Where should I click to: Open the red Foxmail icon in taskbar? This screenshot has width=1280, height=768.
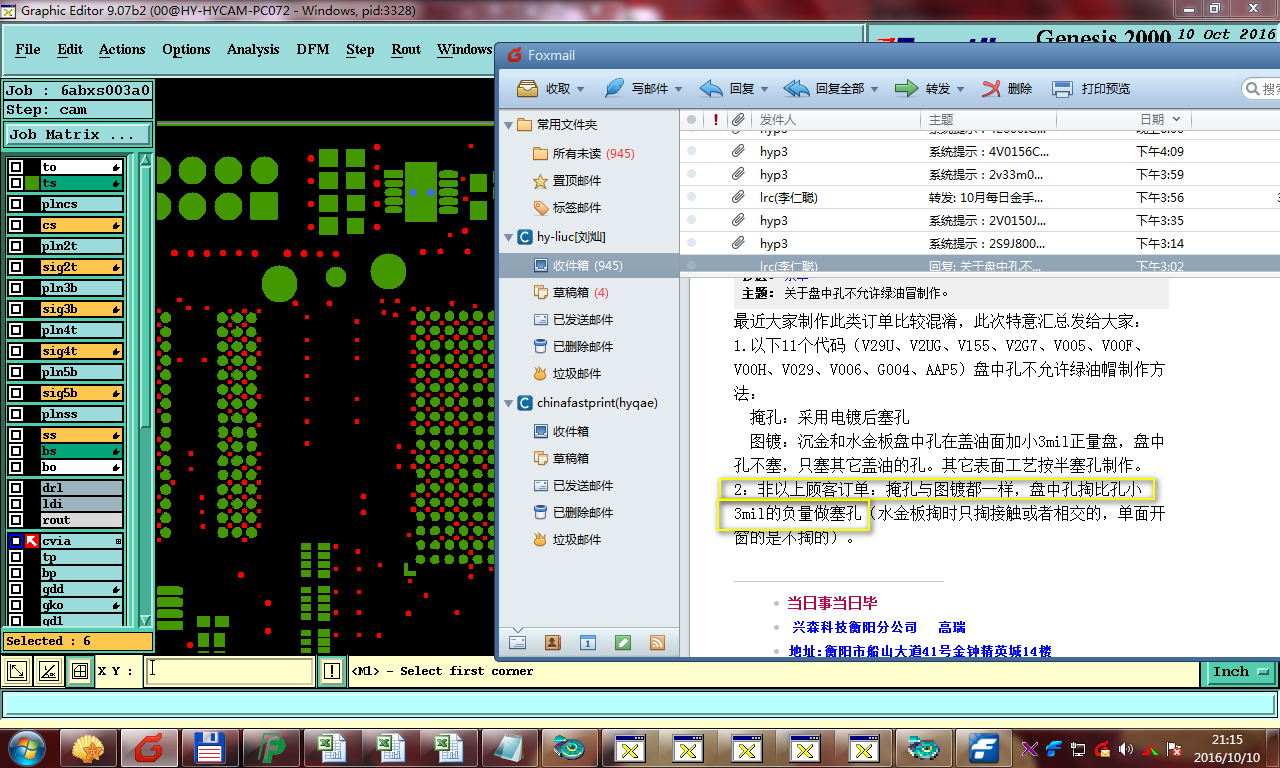(151, 747)
